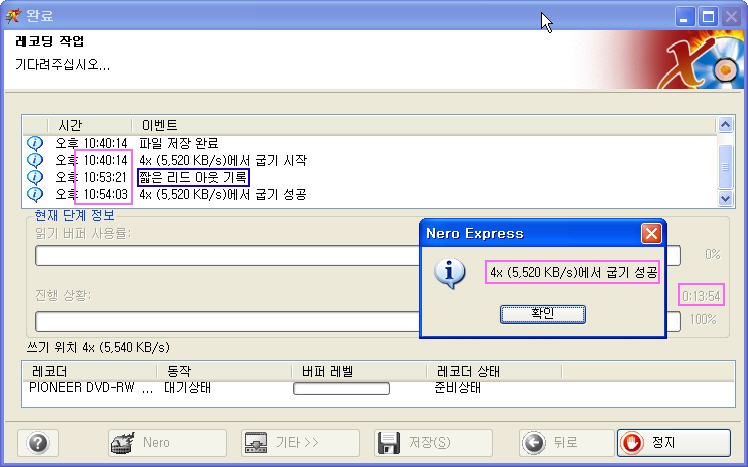Click the help question mark button
Image resolution: width=748 pixels, height=467 pixels.
[x=38, y=442]
